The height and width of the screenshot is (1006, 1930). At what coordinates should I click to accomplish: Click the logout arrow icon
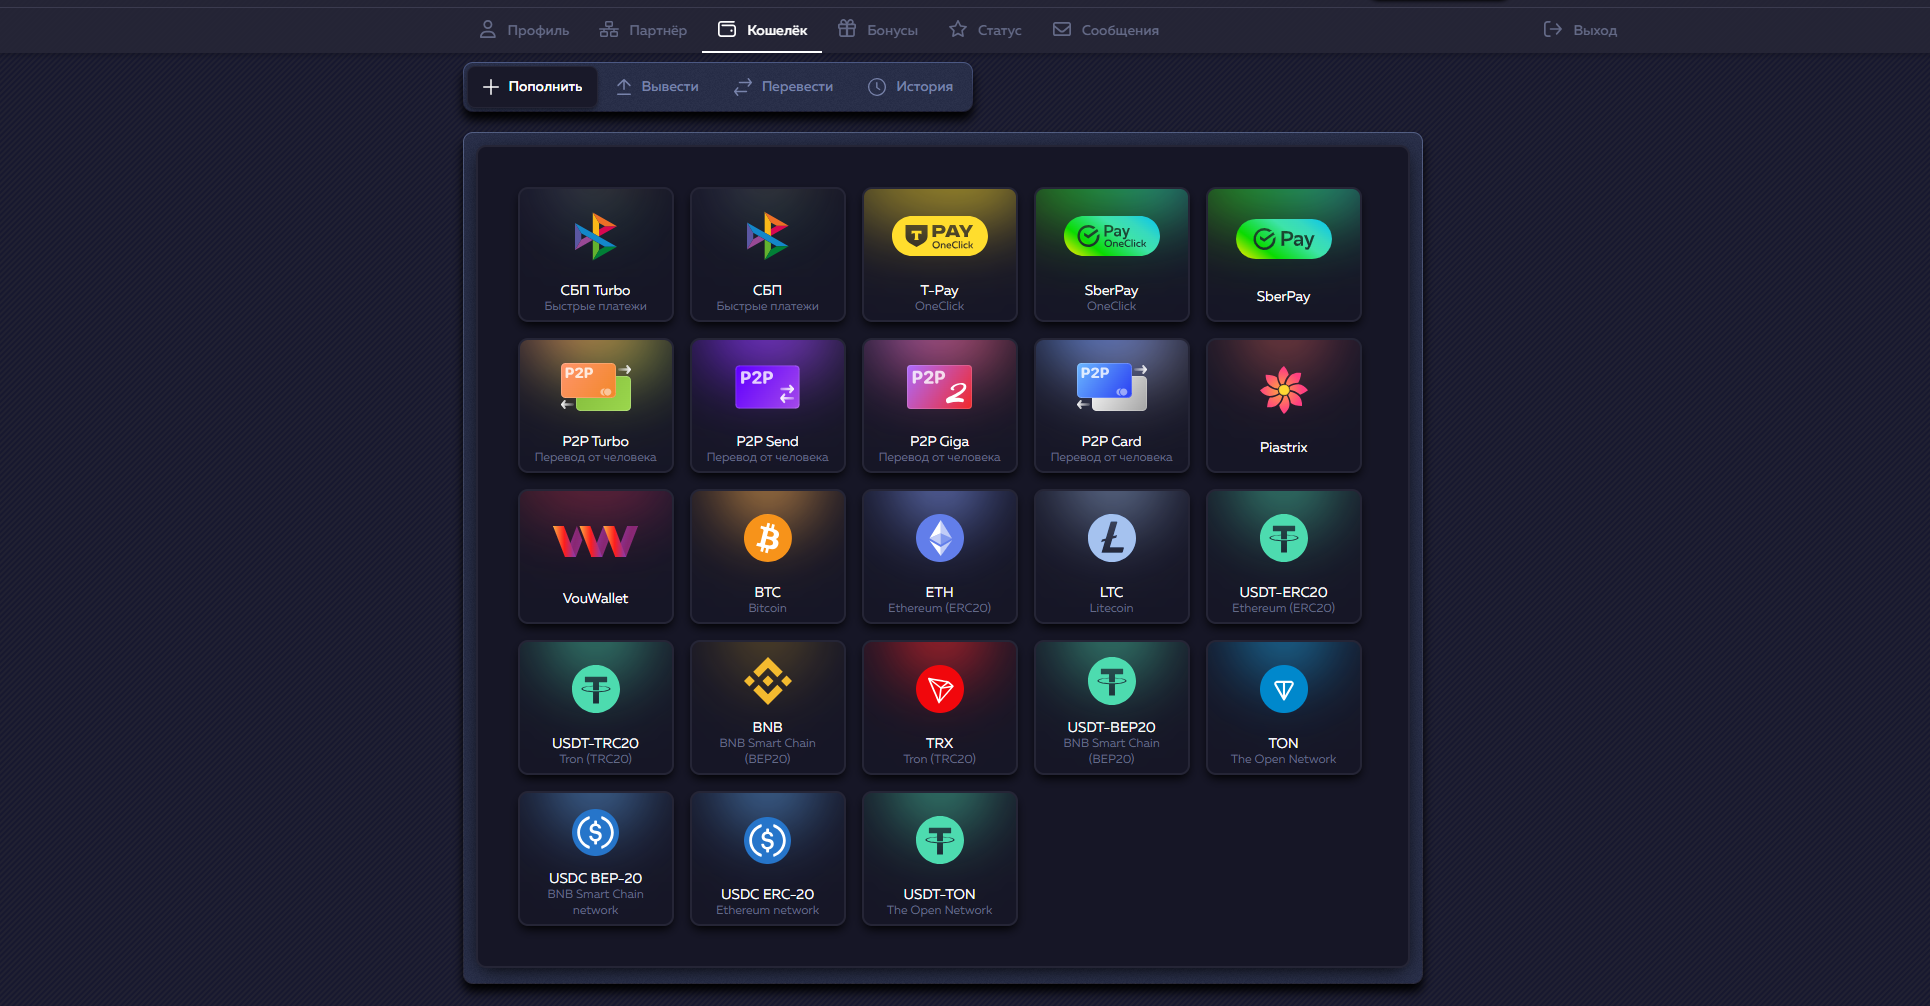pyautogui.click(x=1553, y=29)
